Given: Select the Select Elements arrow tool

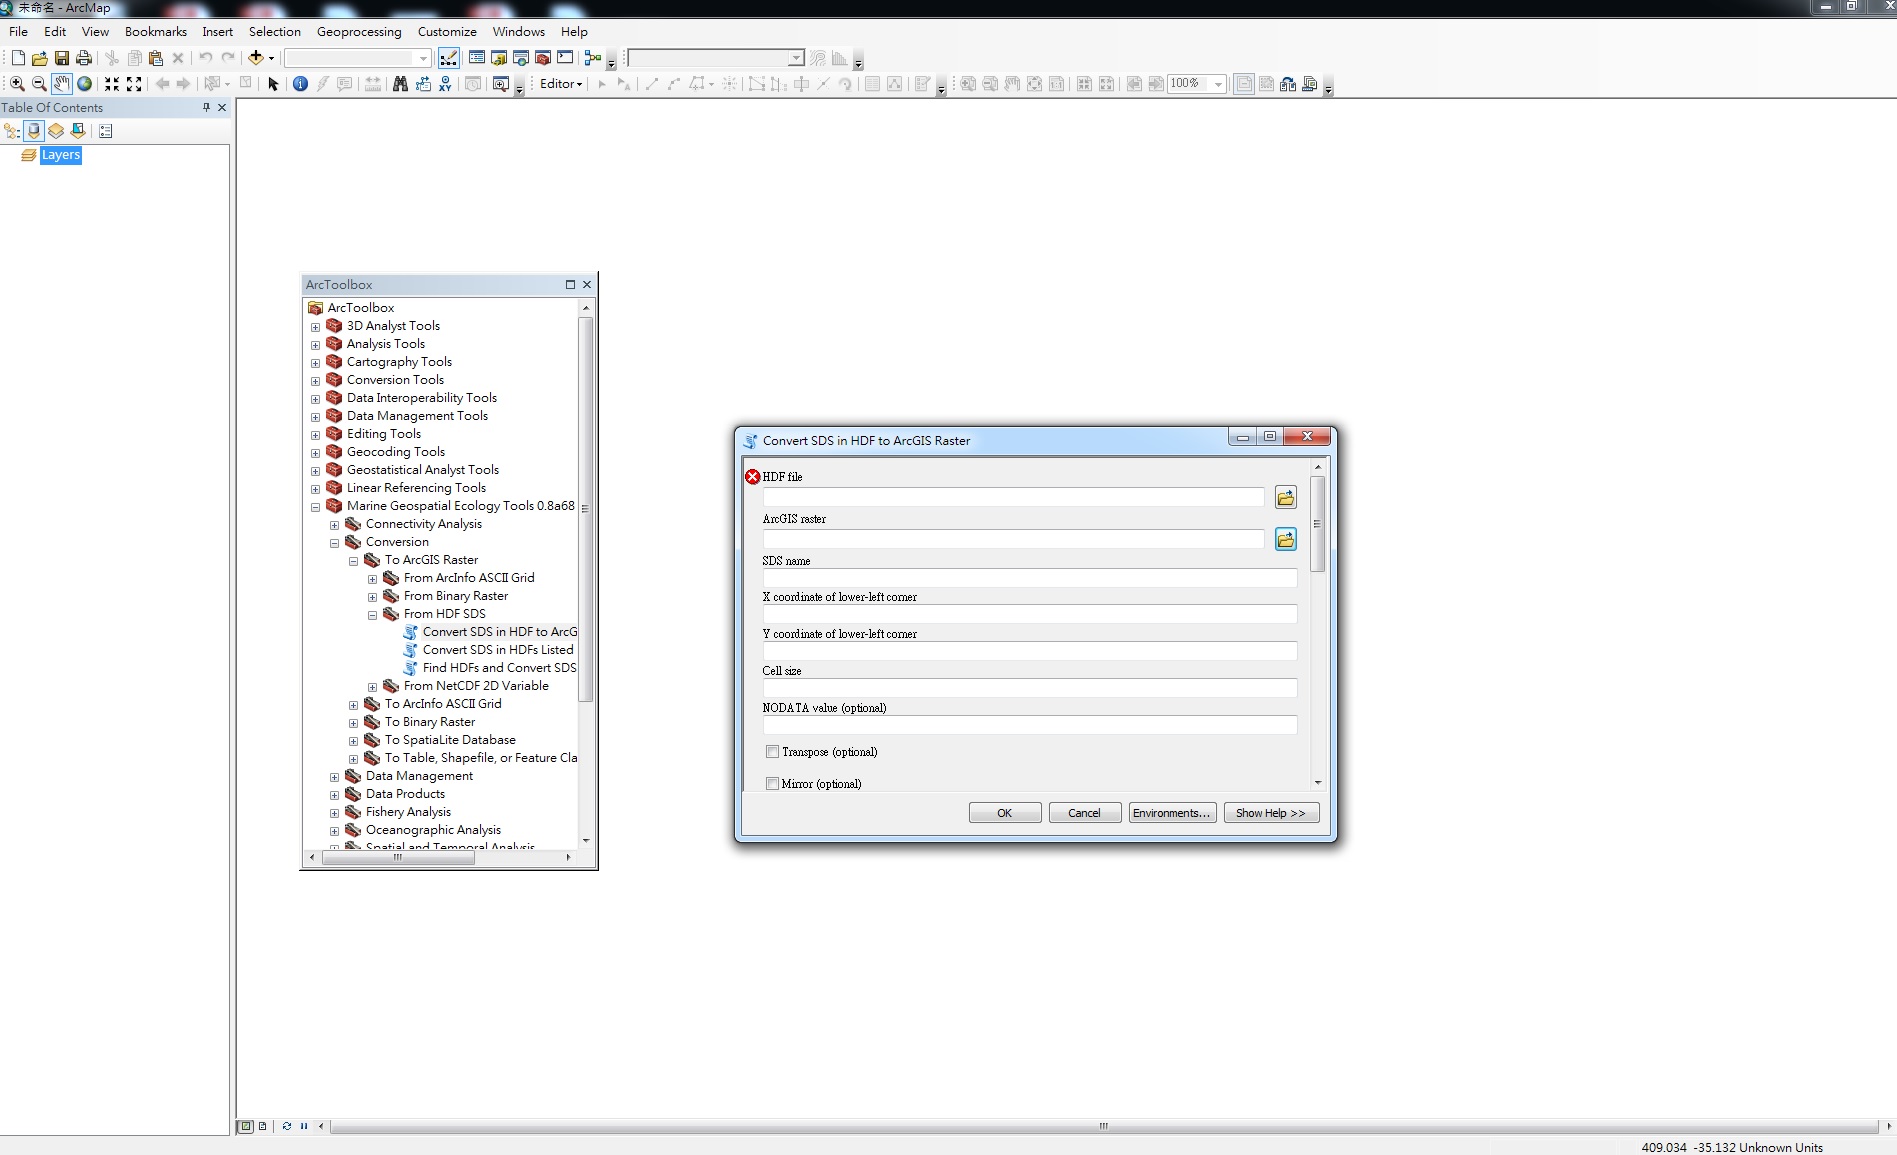Looking at the screenshot, I should pyautogui.click(x=273, y=84).
